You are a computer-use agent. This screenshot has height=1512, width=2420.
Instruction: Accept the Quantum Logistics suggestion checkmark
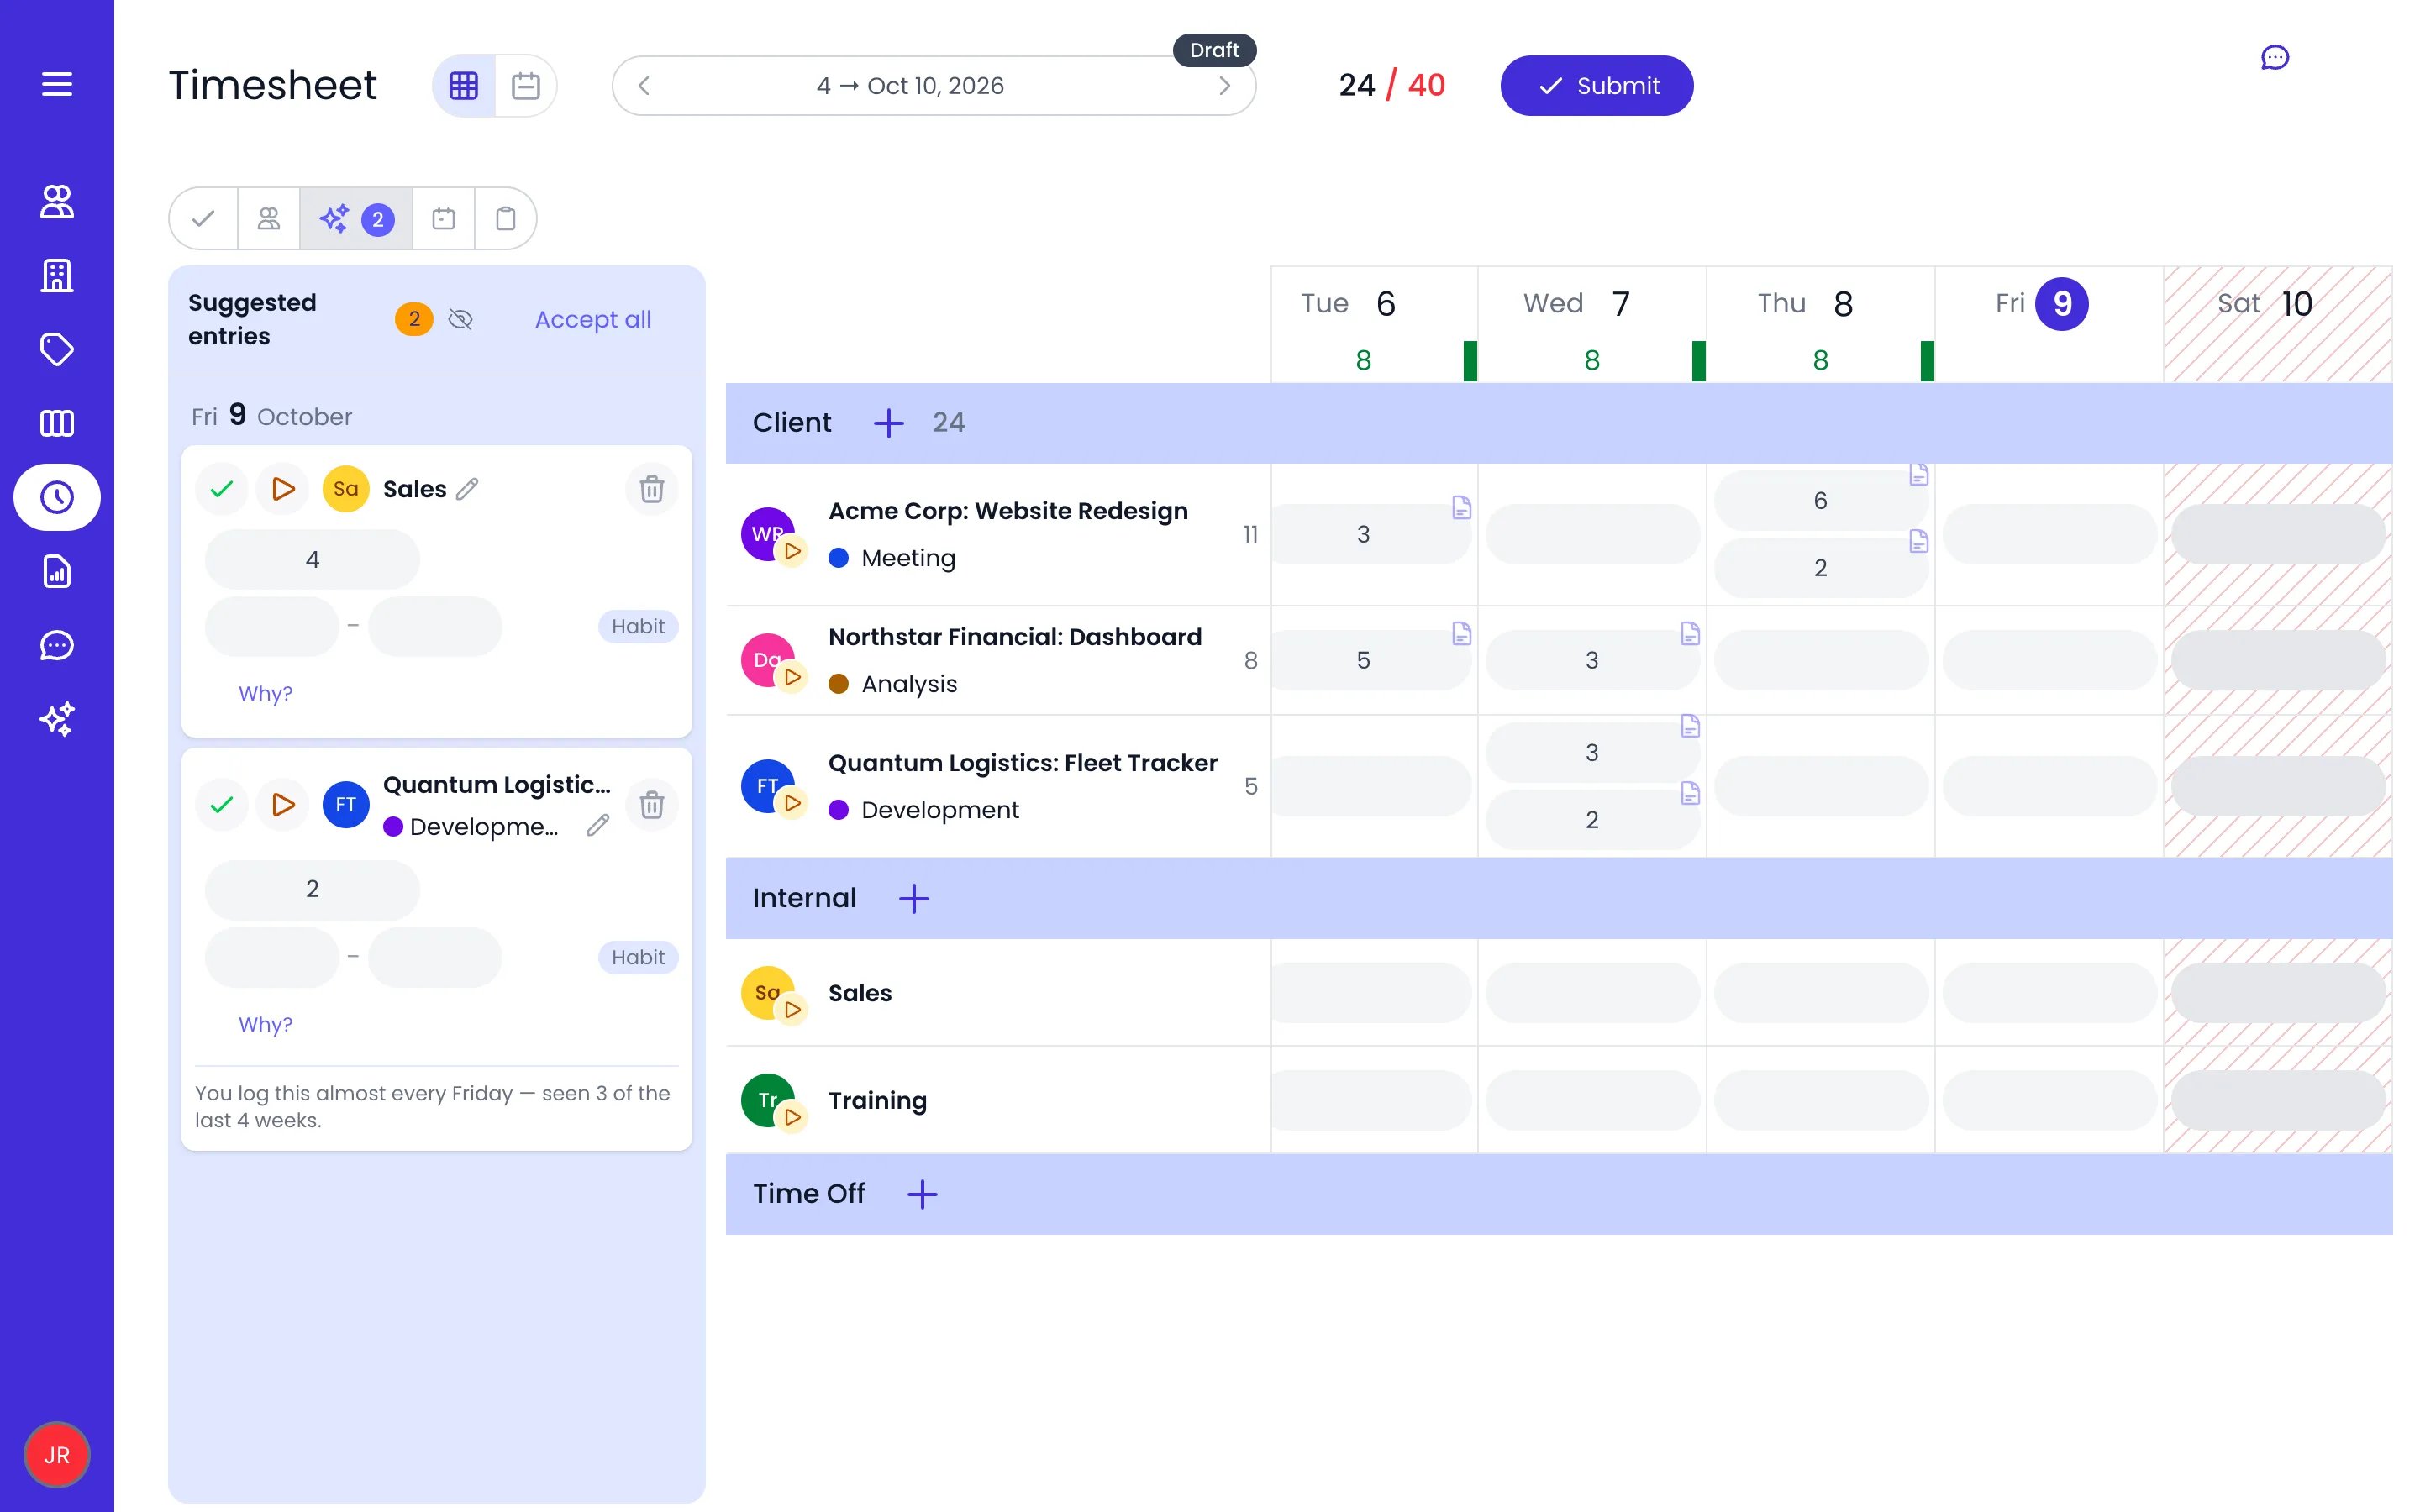[222, 804]
